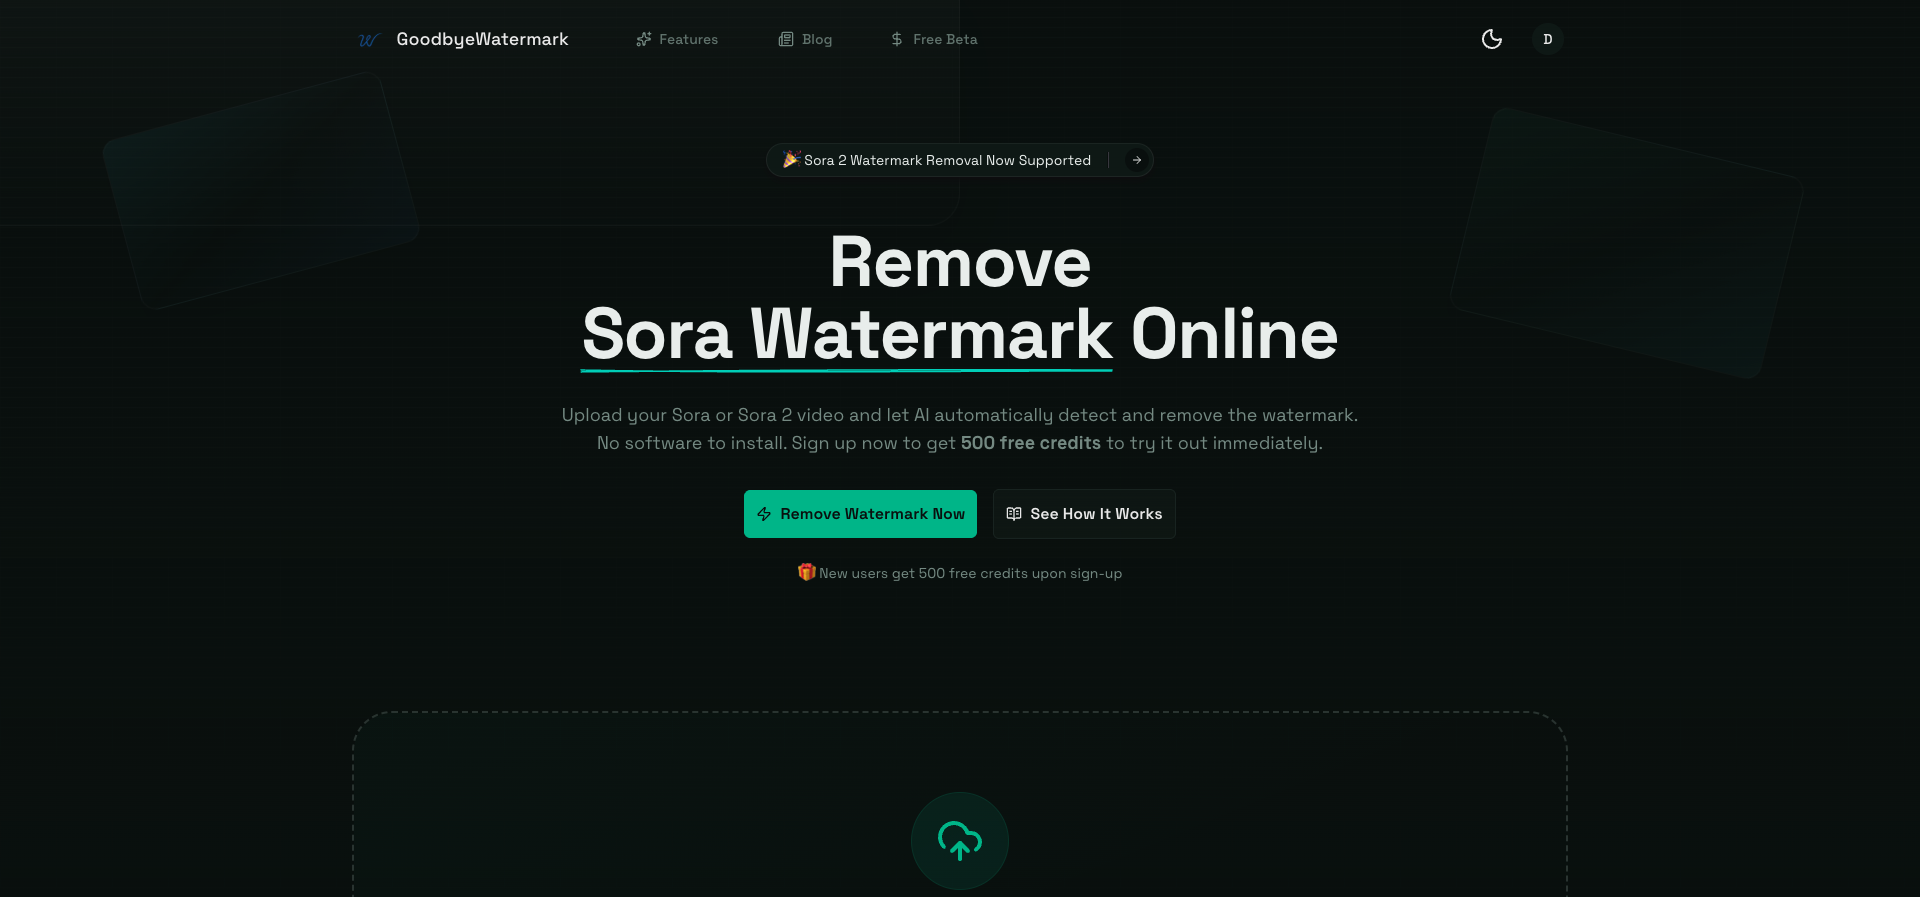
Task: Click the Remove headline word
Action: 960,263
